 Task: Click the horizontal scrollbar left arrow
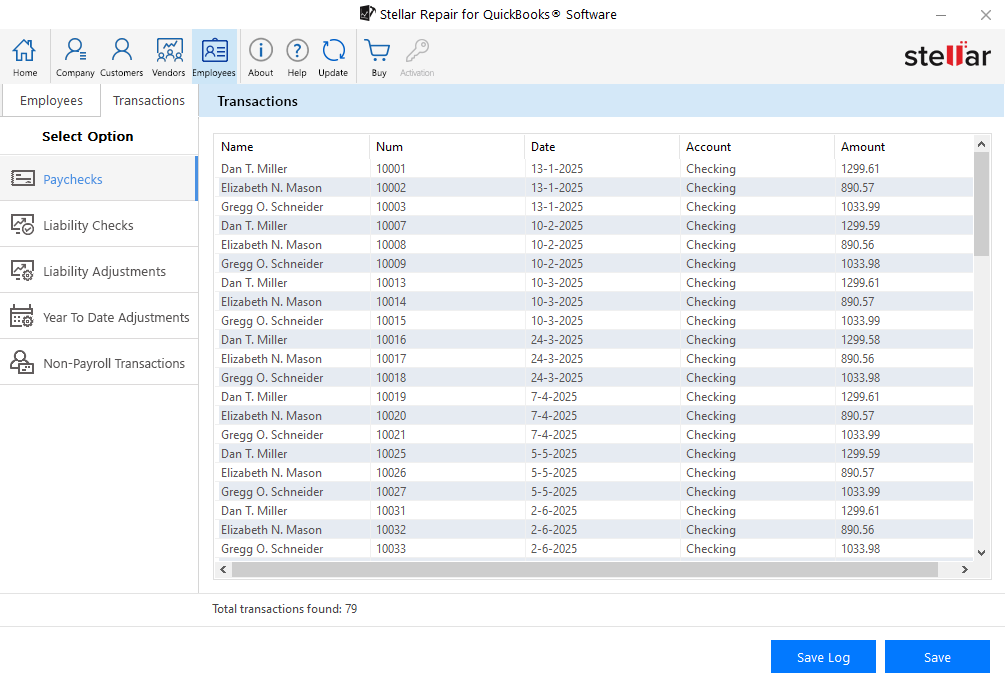click(223, 569)
